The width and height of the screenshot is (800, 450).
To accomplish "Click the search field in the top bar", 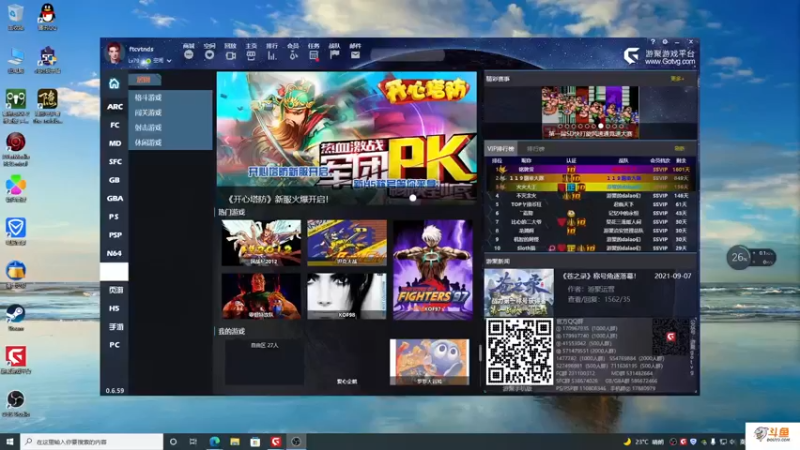I will 408,55.
